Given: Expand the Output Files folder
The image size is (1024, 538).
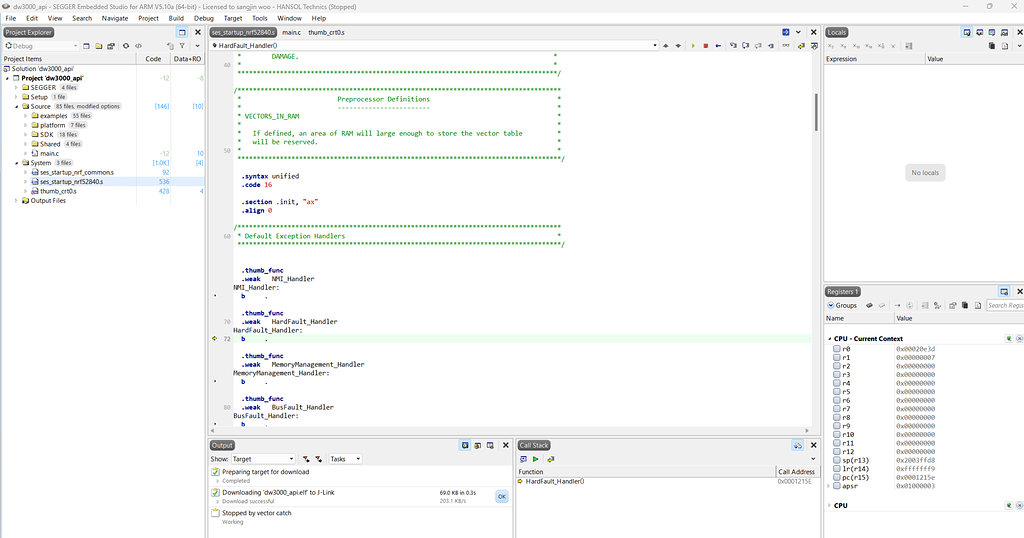Looking at the screenshot, I should pos(16,201).
